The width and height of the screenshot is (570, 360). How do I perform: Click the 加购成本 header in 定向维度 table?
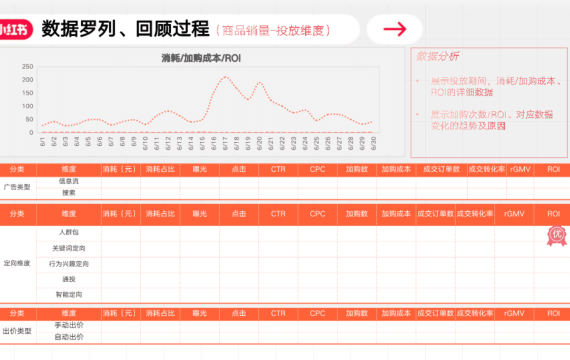coord(396,214)
